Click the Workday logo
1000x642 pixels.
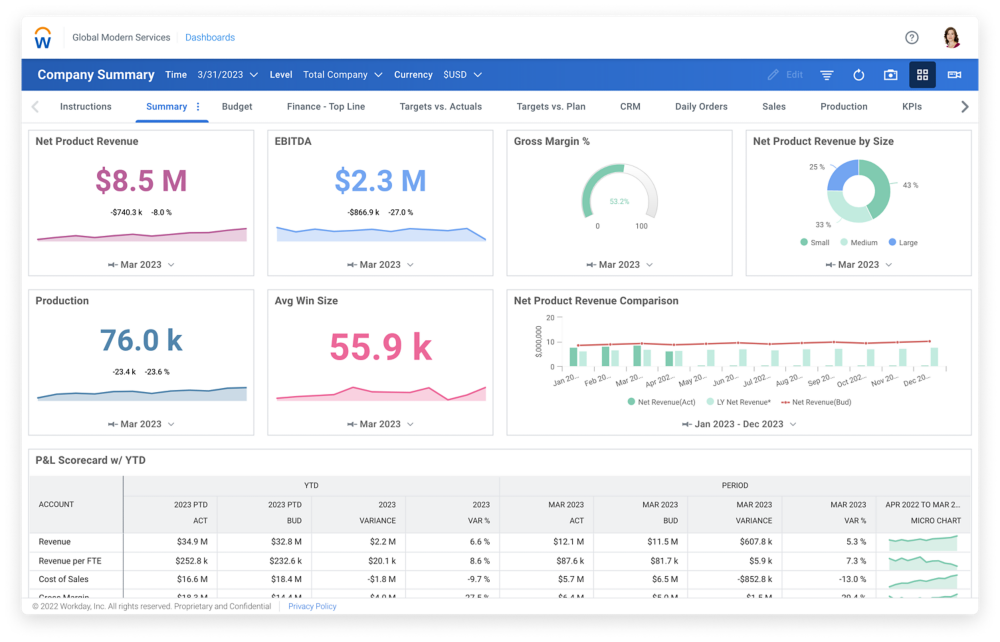point(41,37)
